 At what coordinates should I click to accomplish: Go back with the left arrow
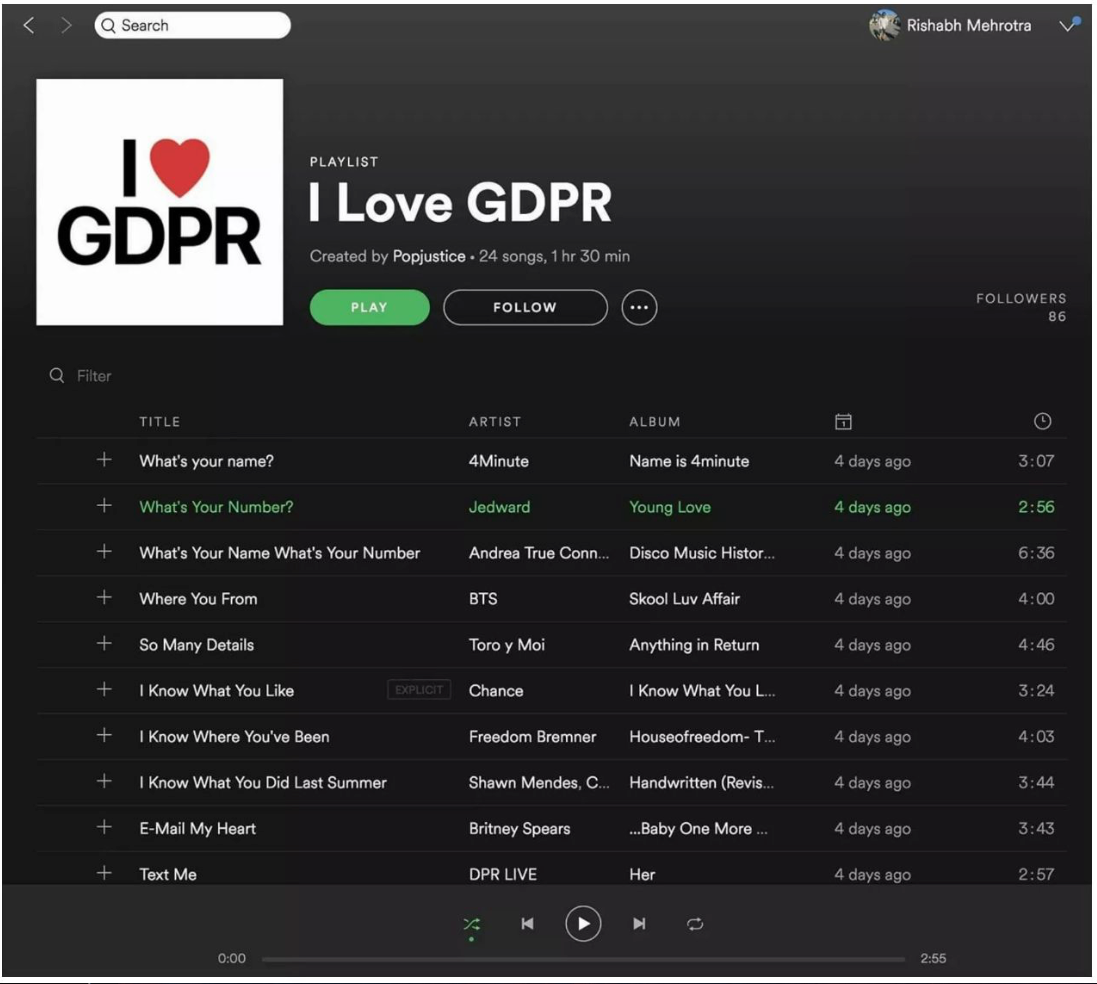[x=29, y=26]
